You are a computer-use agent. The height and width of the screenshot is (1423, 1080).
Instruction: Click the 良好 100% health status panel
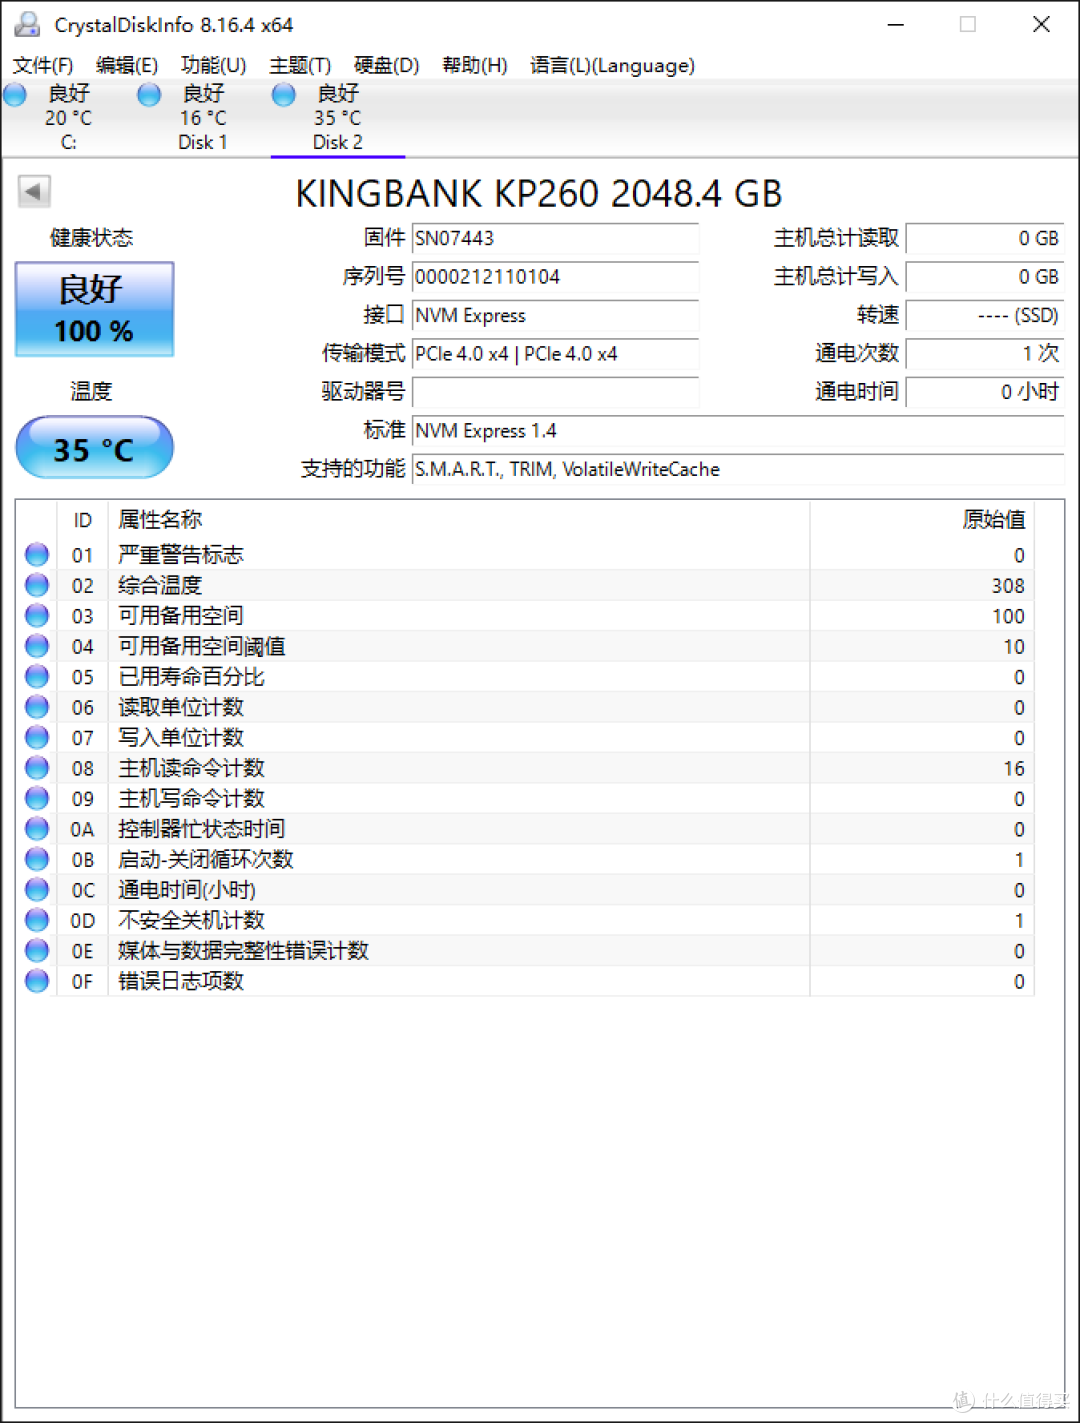tap(94, 308)
